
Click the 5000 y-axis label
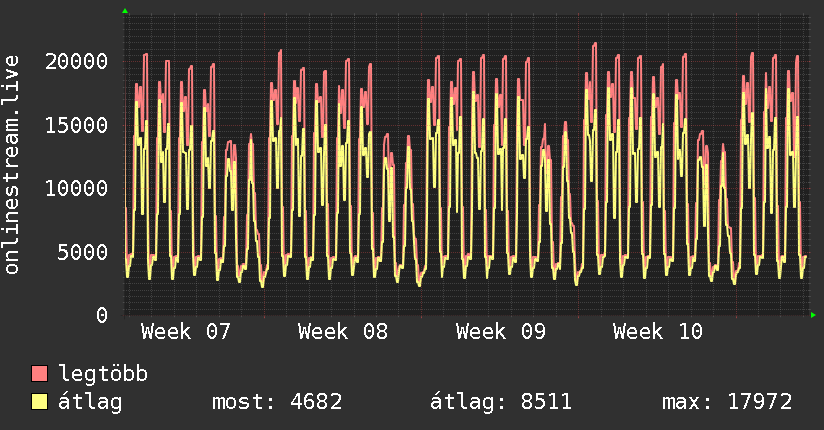pyautogui.click(x=83, y=252)
